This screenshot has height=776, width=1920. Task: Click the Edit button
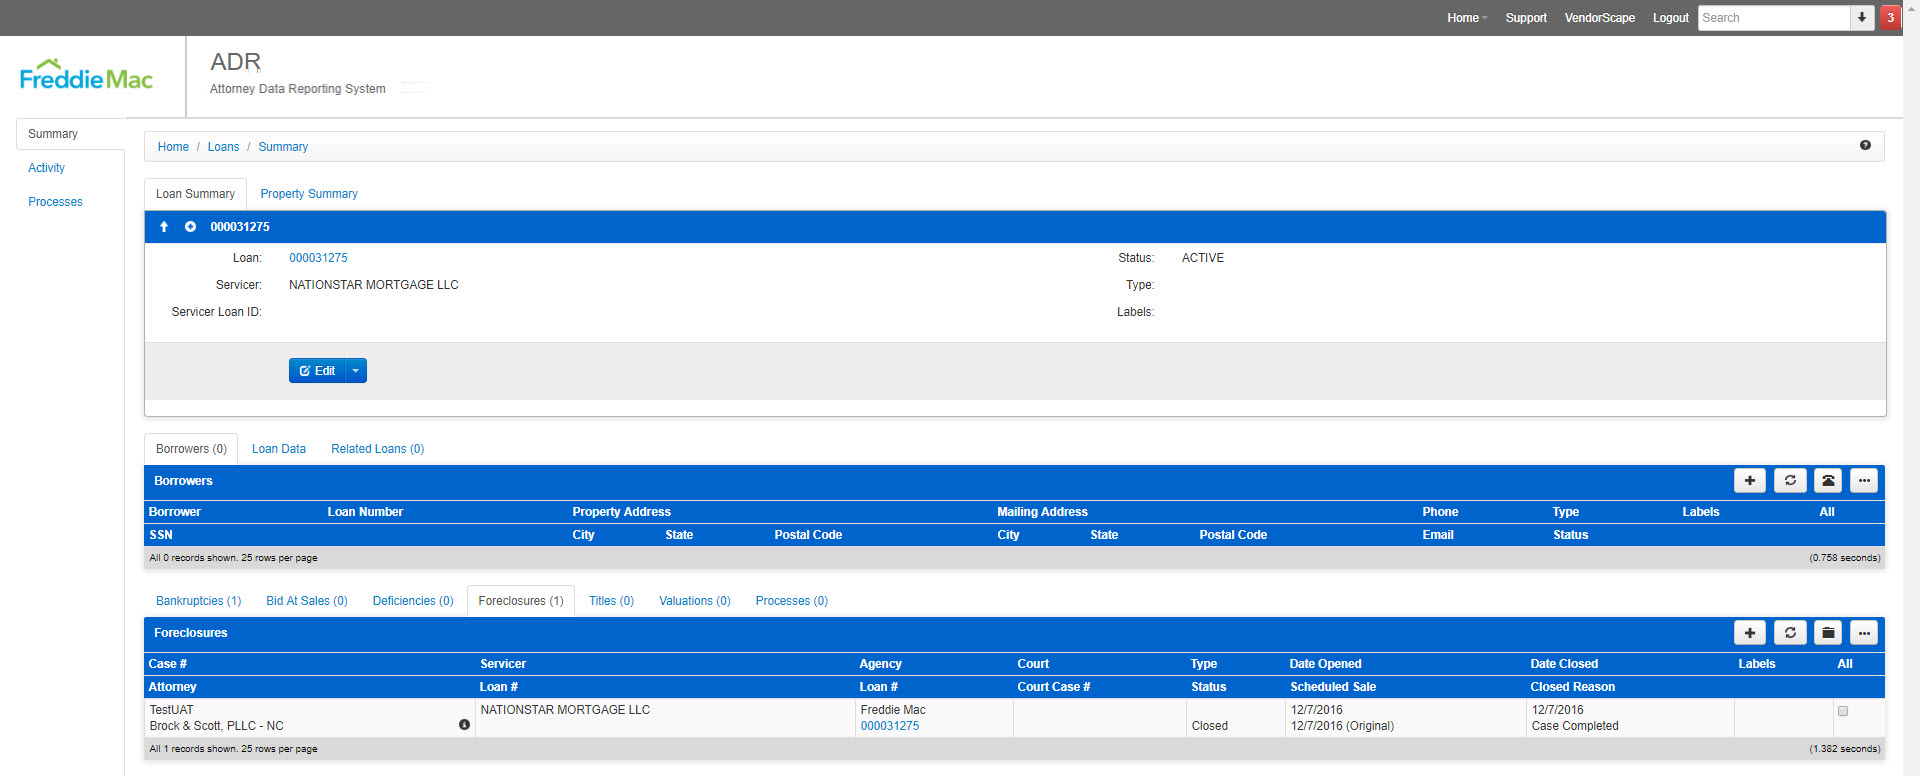317,371
